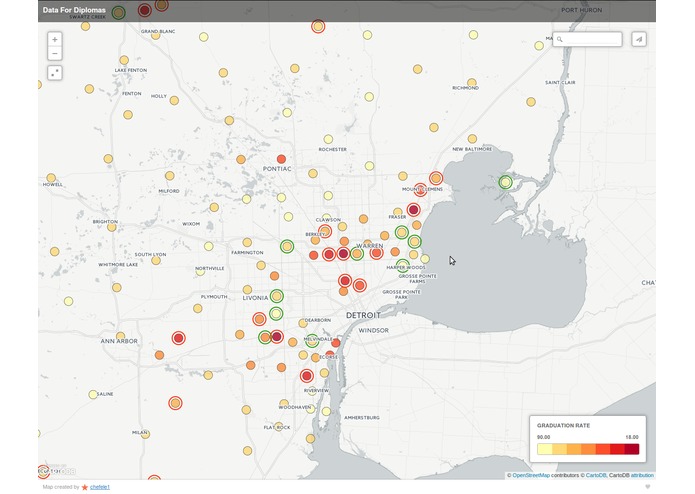Open the chefele1 author link
The width and height of the screenshot is (695, 494).
click(100, 487)
